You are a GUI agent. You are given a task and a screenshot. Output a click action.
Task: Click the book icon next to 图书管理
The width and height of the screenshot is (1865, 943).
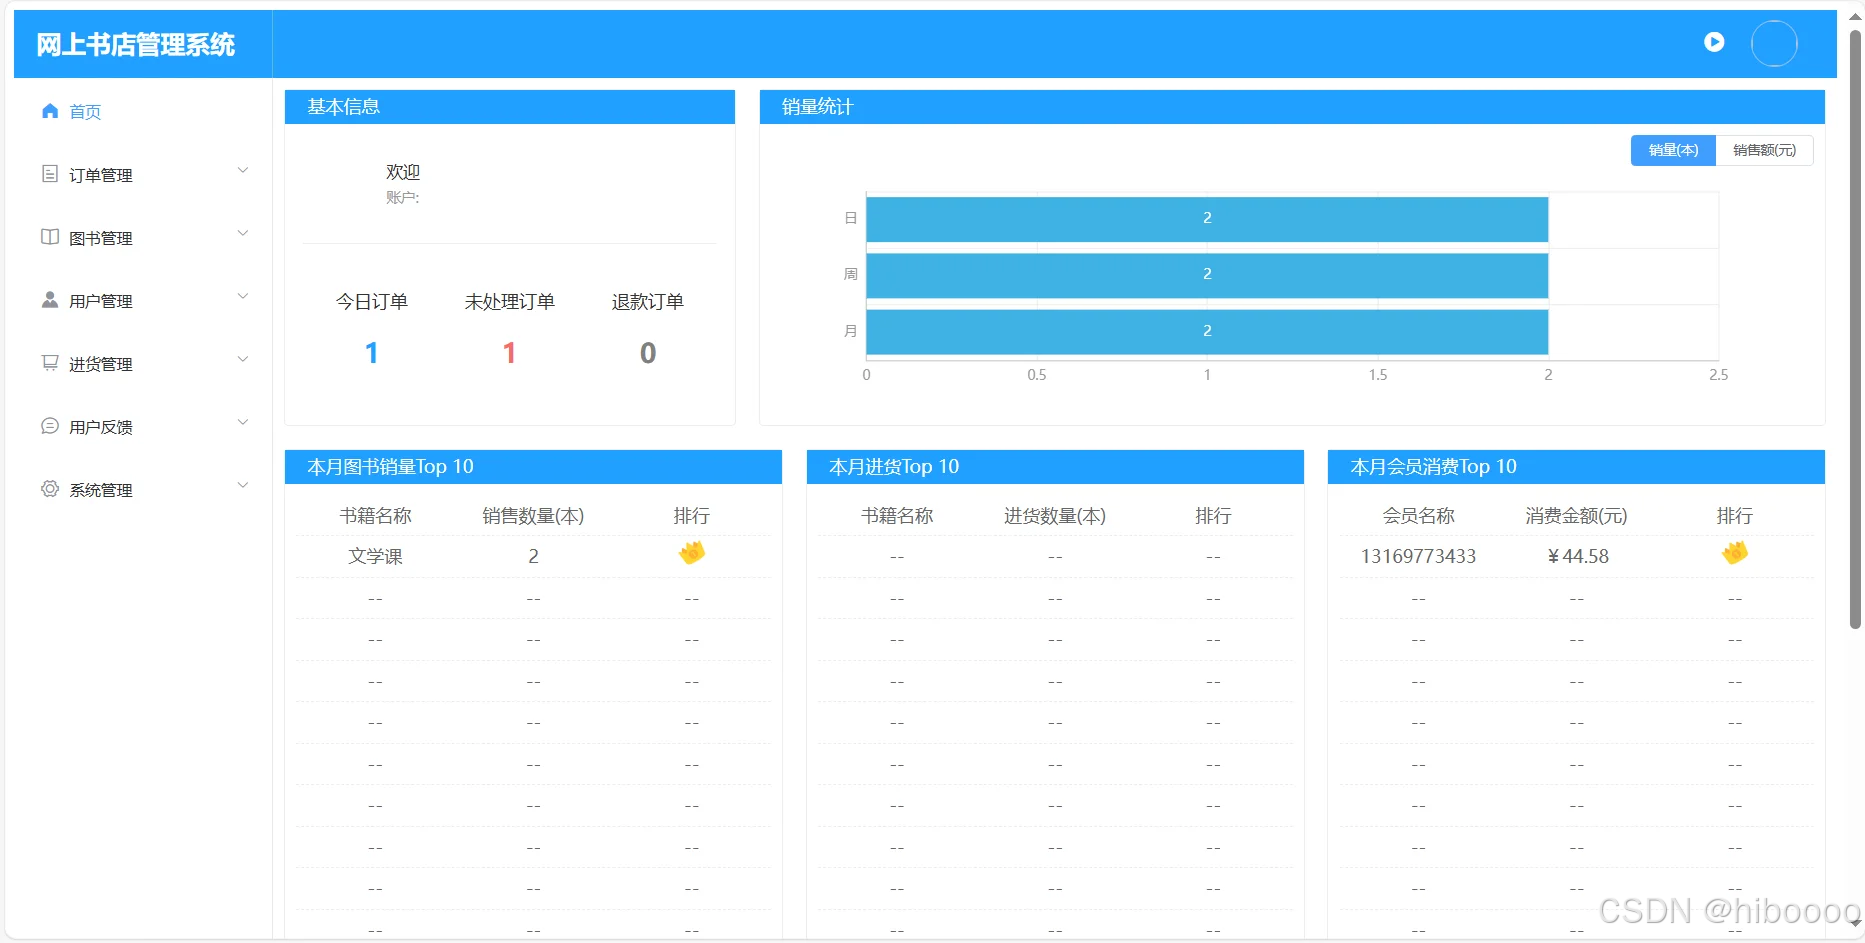pyautogui.click(x=50, y=237)
